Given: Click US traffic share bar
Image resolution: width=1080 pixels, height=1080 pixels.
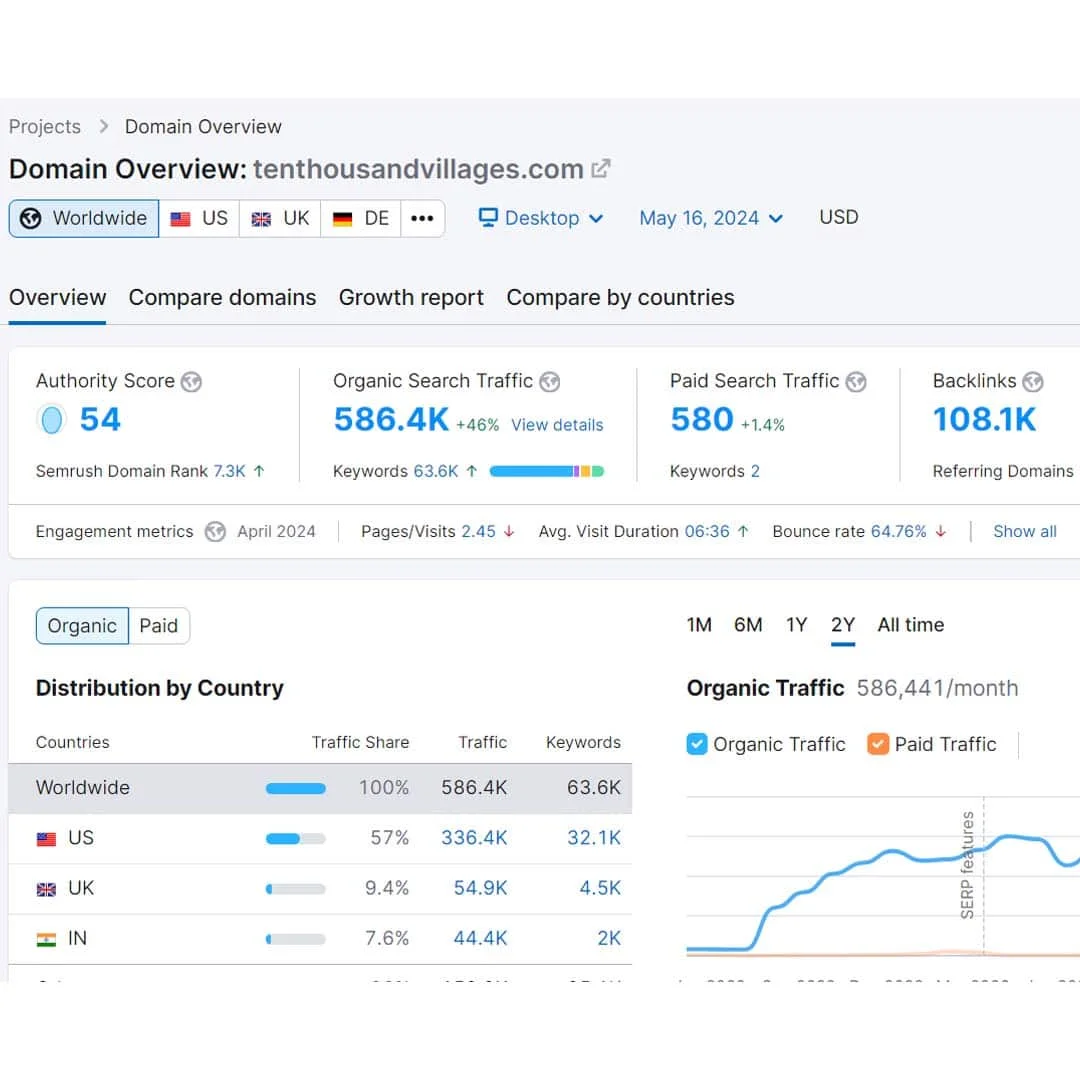Looking at the screenshot, I should click(295, 839).
